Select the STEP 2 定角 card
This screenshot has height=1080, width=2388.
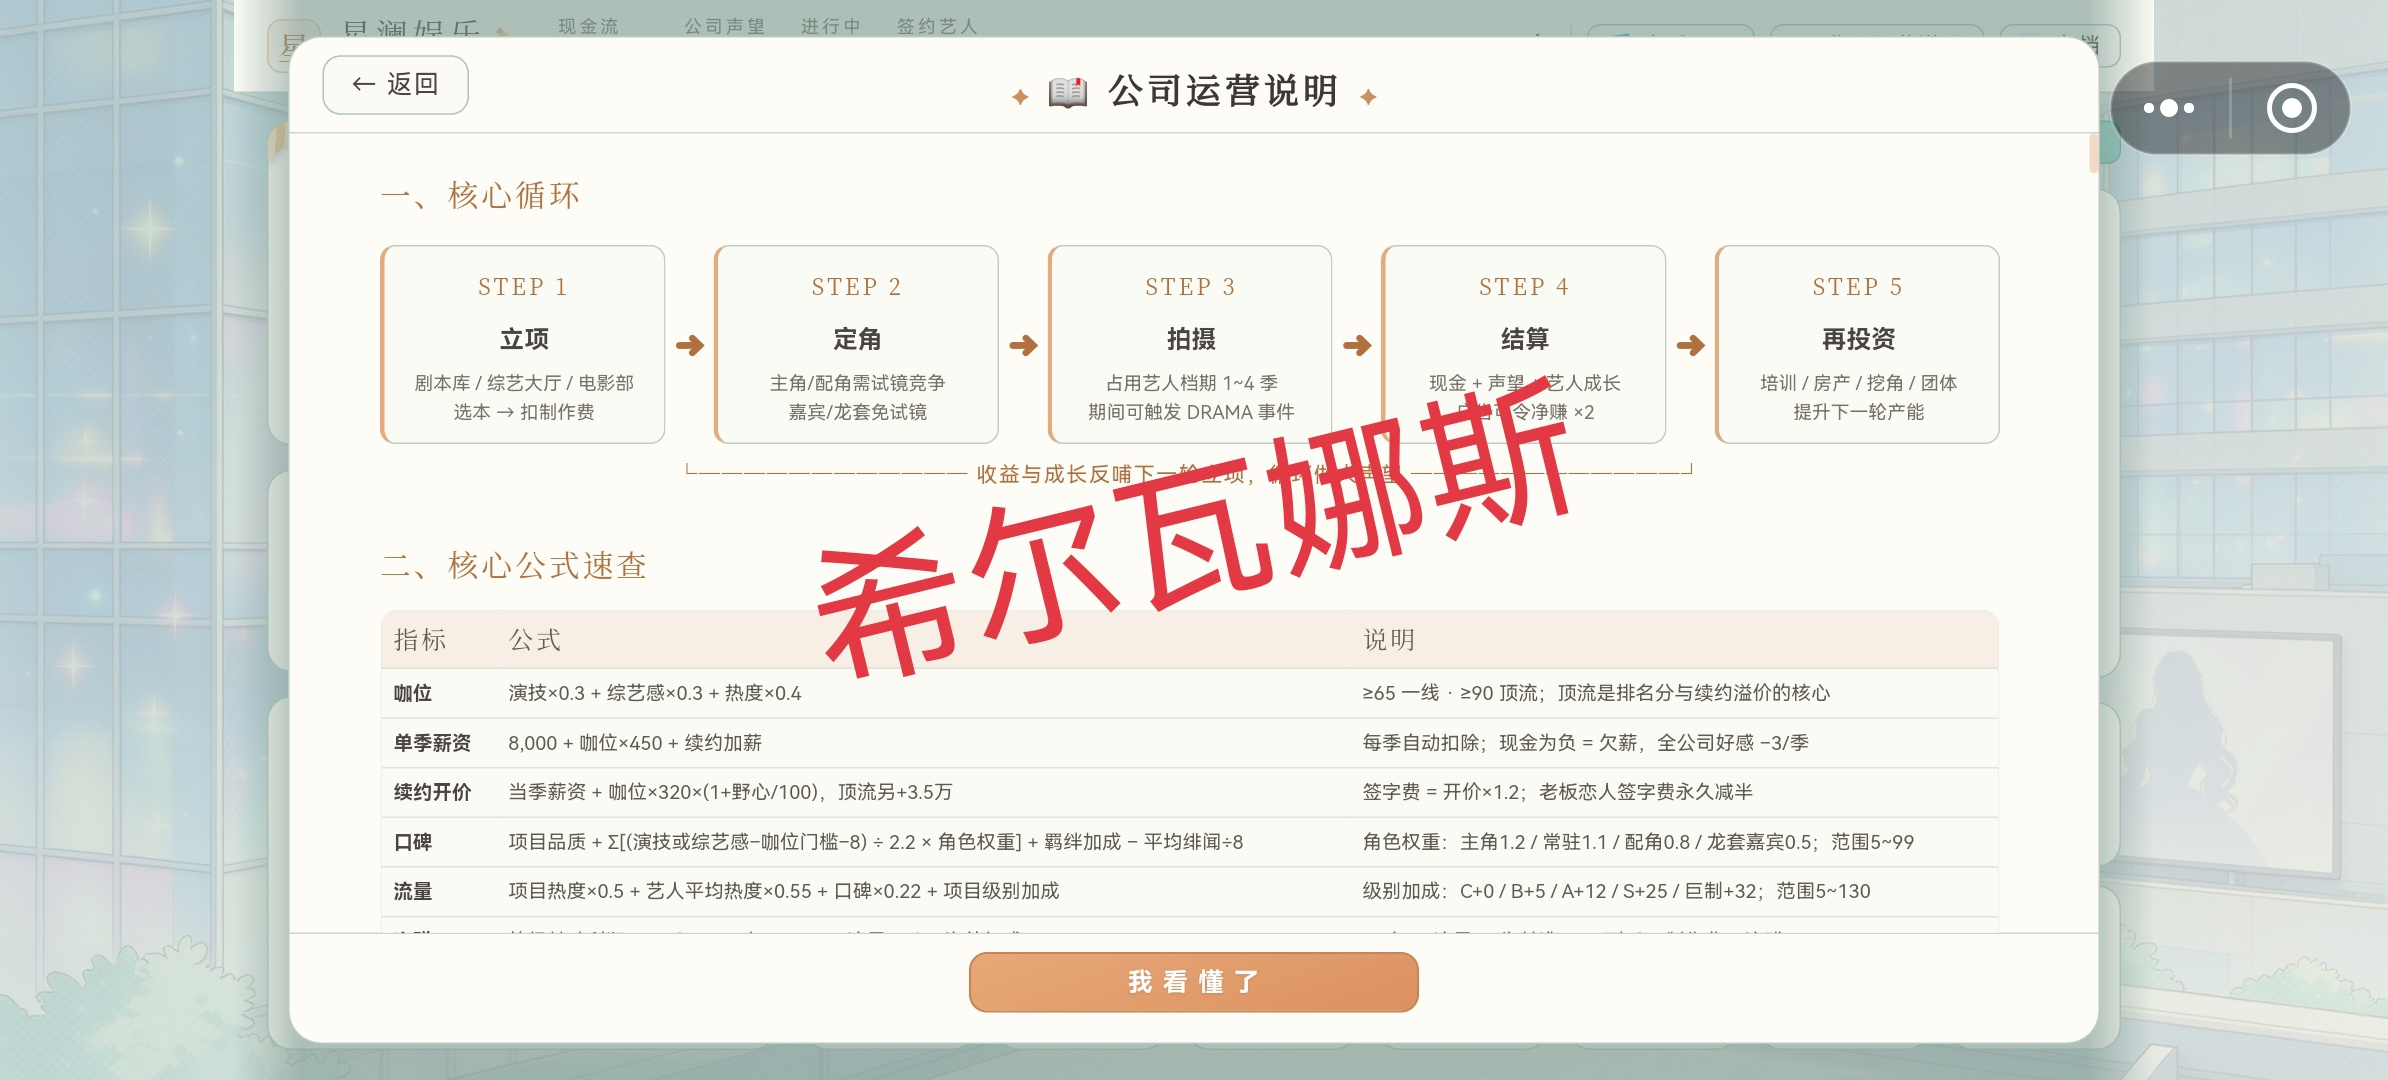pyautogui.click(x=857, y=344)
